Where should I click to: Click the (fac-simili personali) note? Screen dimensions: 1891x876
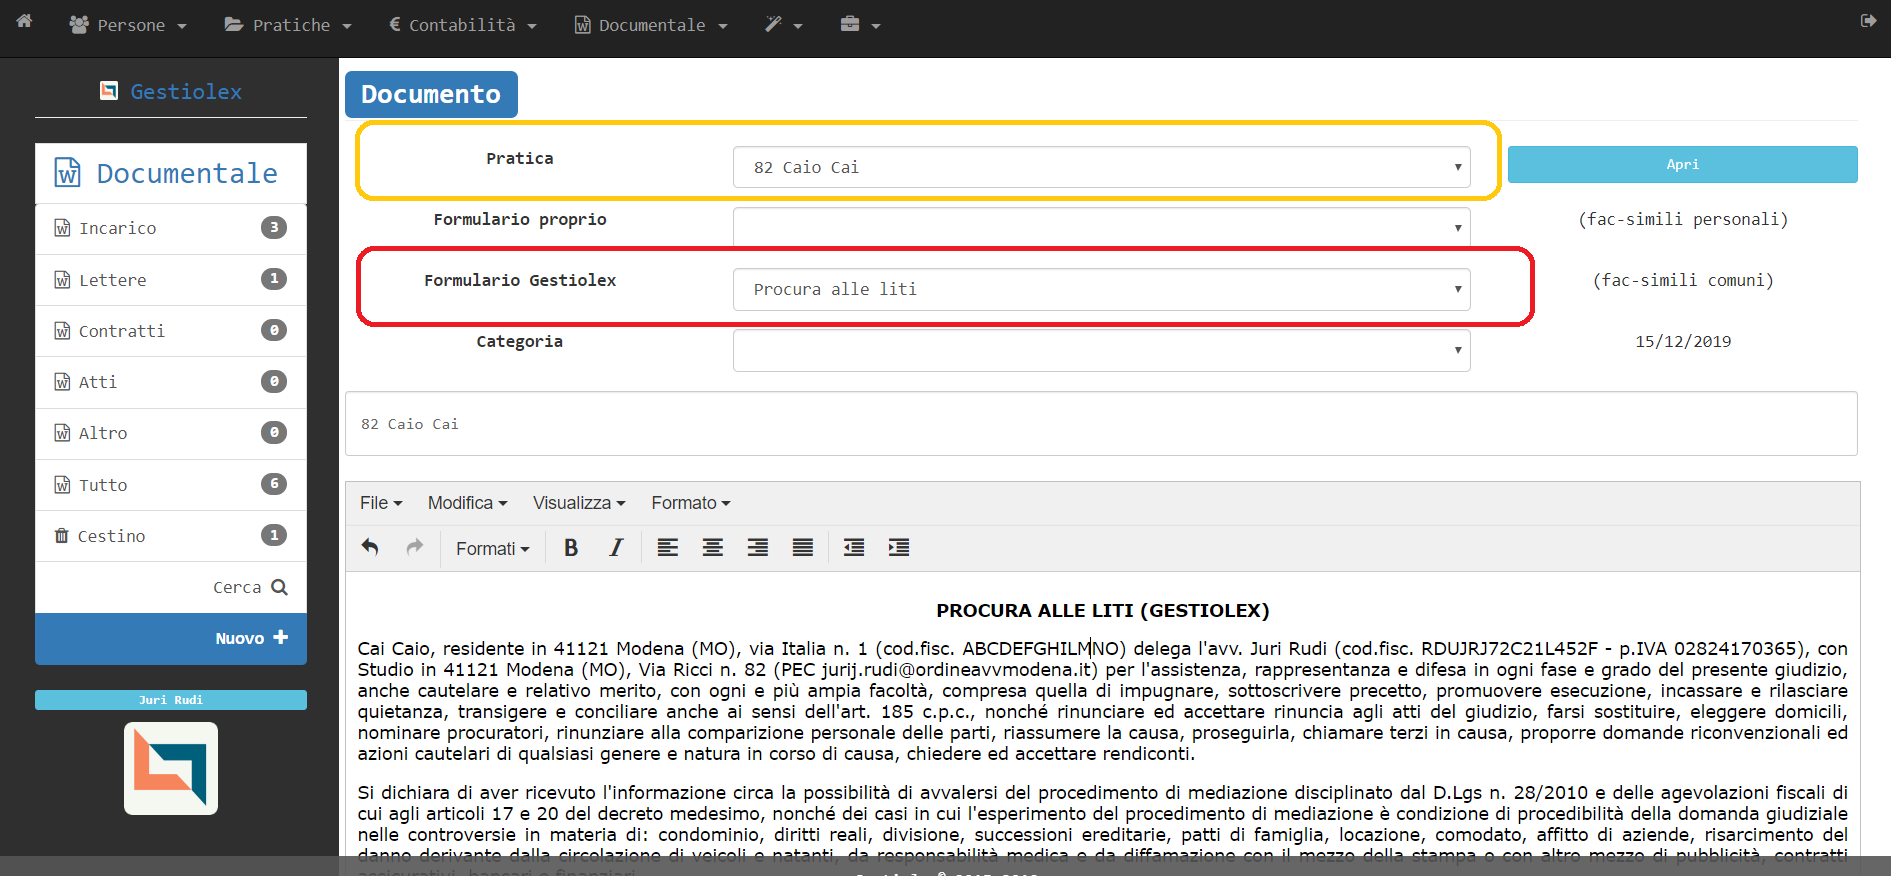1683,219
